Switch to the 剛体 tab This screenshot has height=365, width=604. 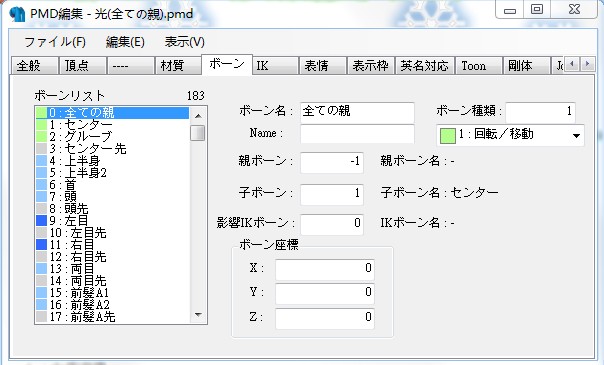click(x=526, y=65)
